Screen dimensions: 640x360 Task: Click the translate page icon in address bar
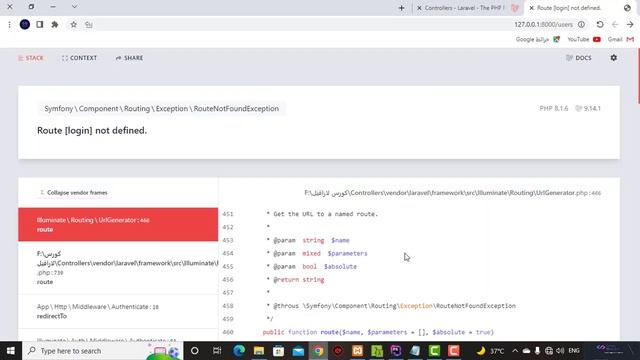(x=89, y=24)
